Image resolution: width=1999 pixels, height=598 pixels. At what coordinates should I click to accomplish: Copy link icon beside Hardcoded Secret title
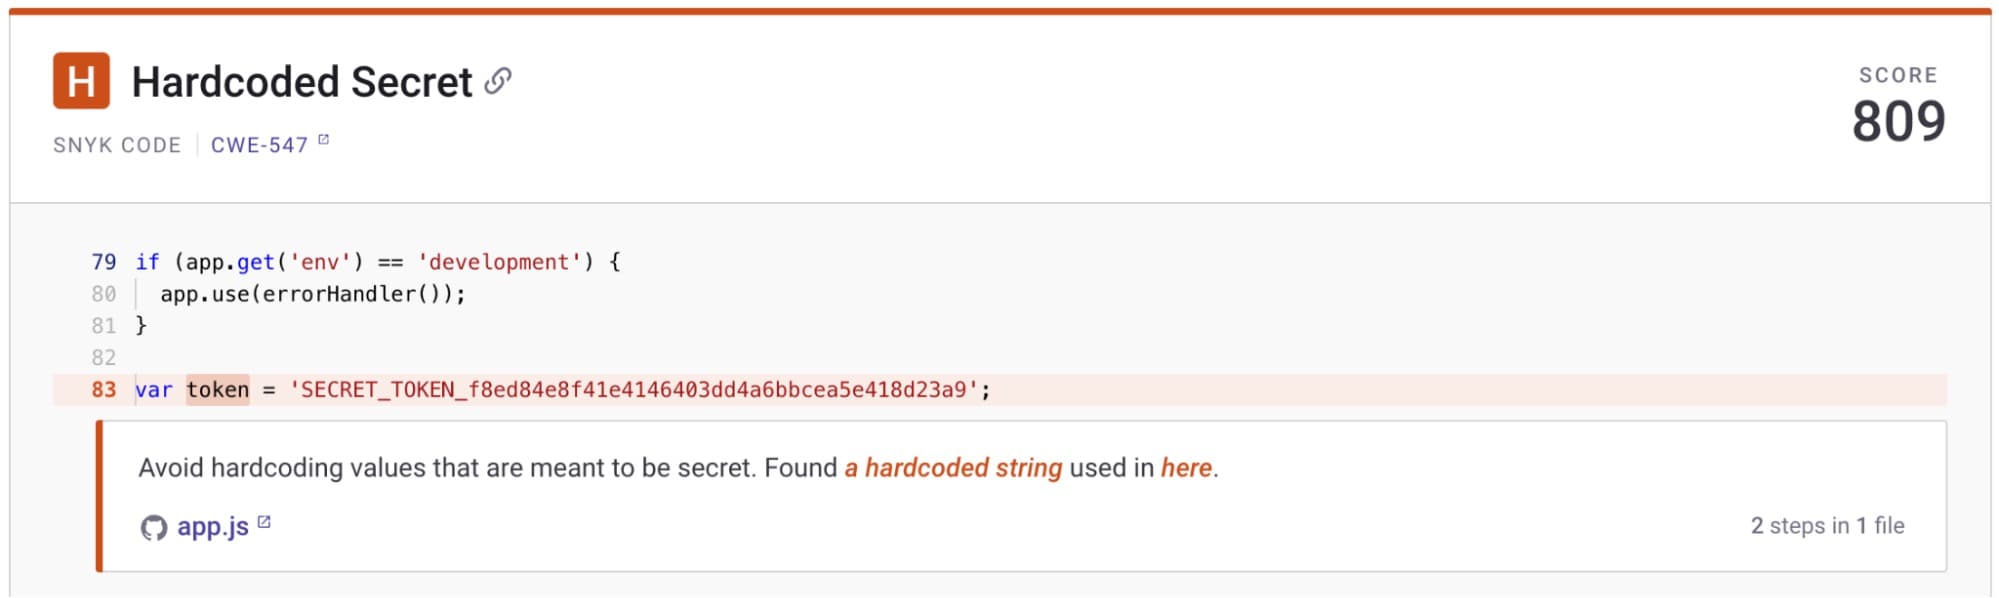pos(498,81)
